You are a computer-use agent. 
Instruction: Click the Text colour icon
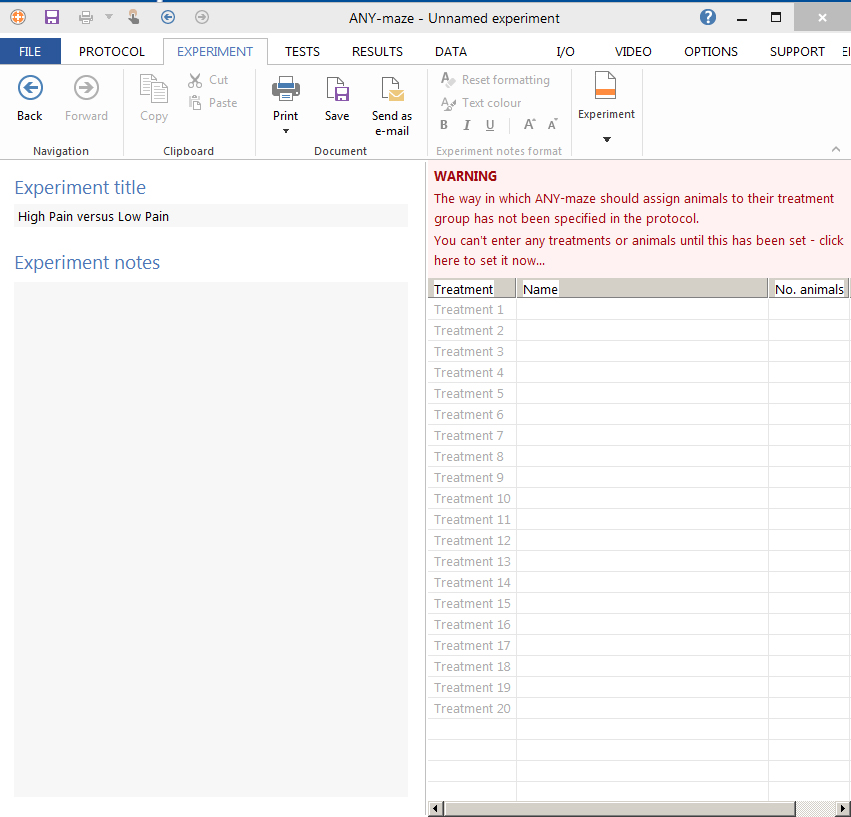(448, 103)
